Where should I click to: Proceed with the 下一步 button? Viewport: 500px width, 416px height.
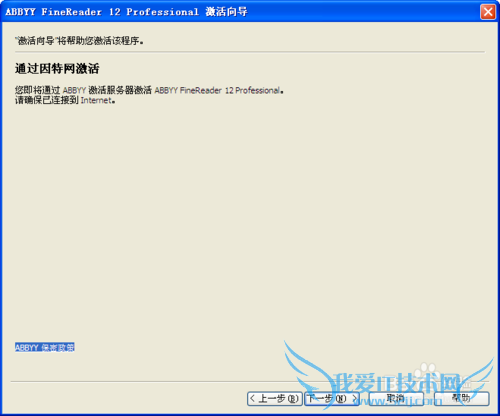332,399
